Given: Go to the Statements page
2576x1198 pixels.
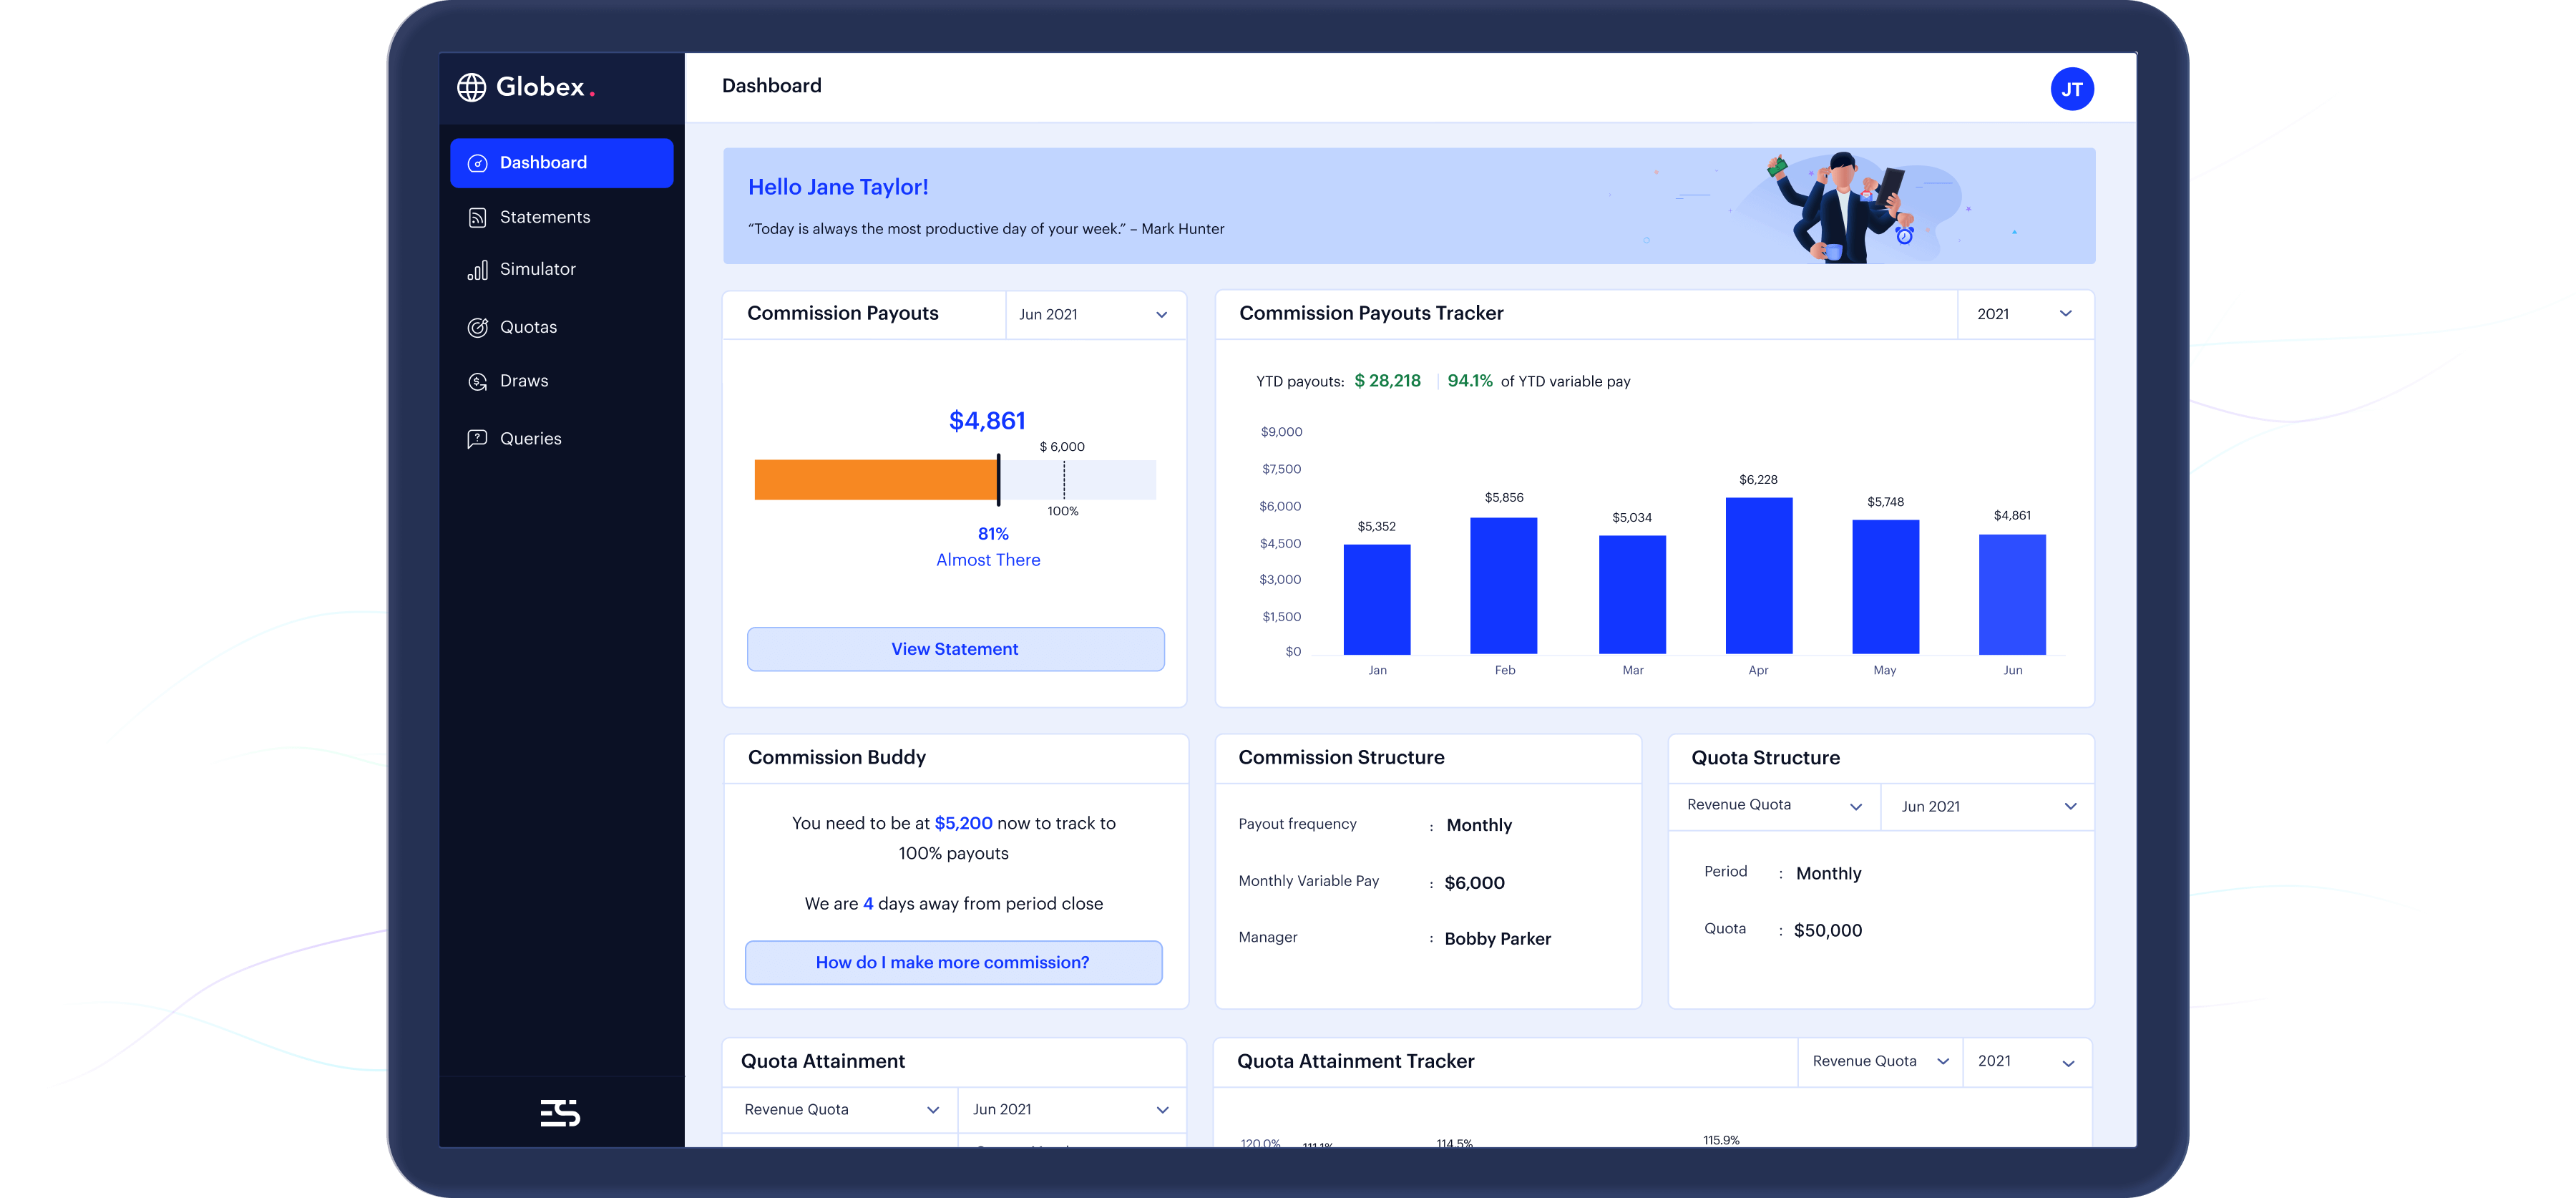Looking at the screenshot, I should pyautogui.click(x=562, y=217).
